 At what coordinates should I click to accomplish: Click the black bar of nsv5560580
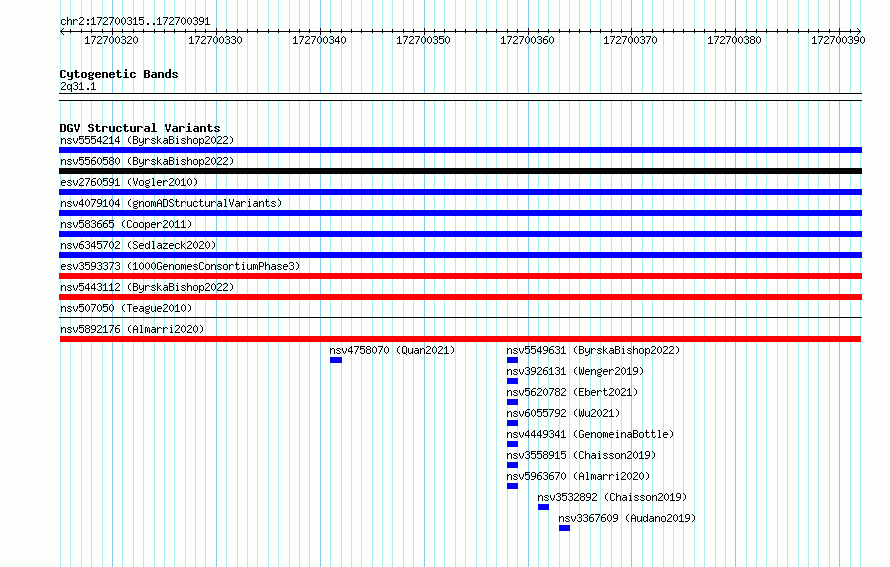coord(460,171)
